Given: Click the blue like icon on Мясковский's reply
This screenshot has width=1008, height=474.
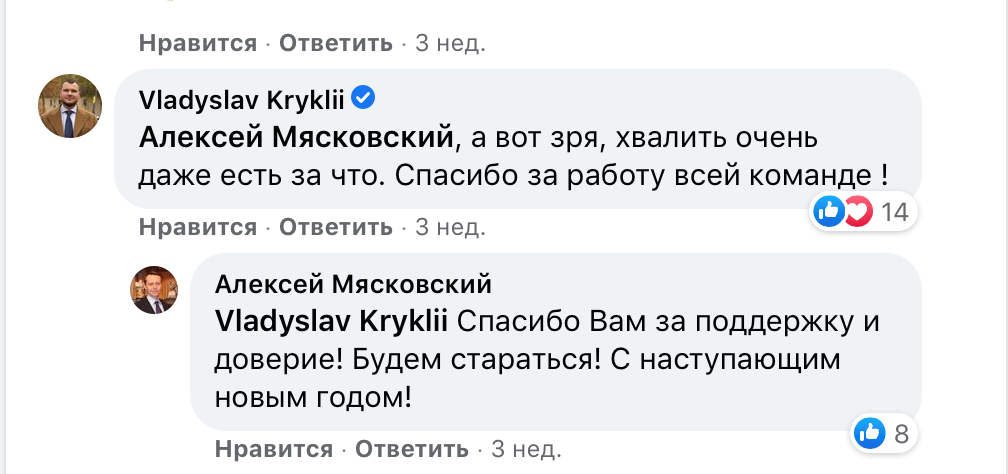Looking at the screenshot, I should click(x=869, y=433).
